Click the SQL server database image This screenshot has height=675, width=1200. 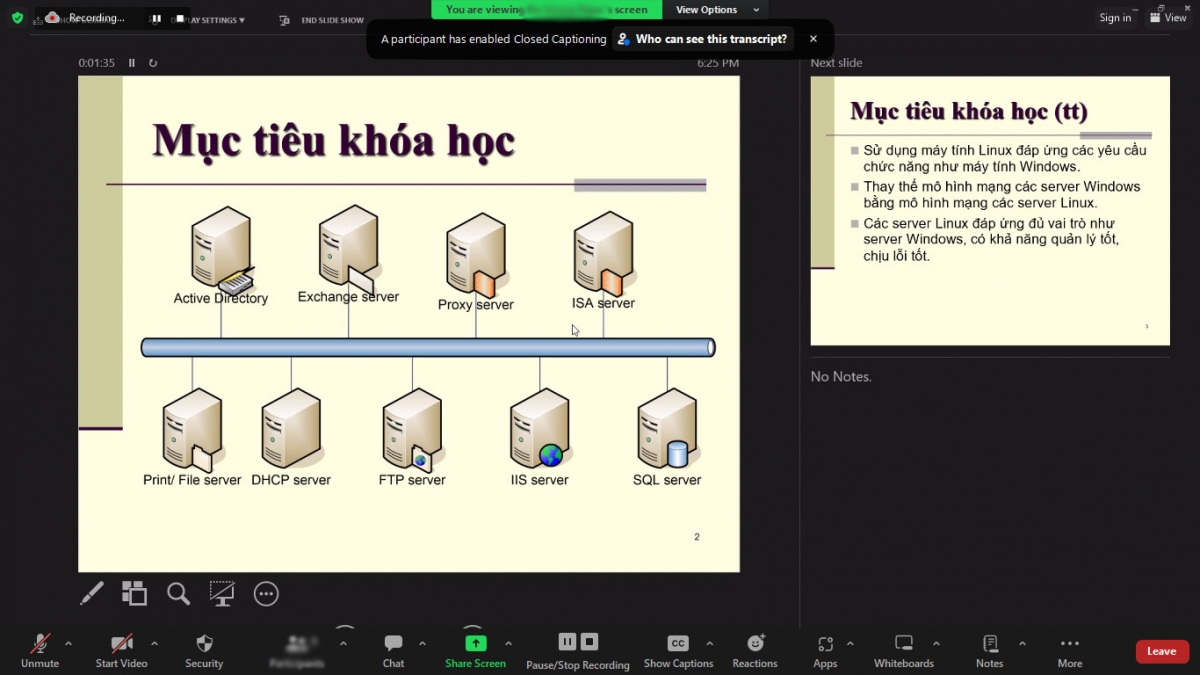coord(667,430)
